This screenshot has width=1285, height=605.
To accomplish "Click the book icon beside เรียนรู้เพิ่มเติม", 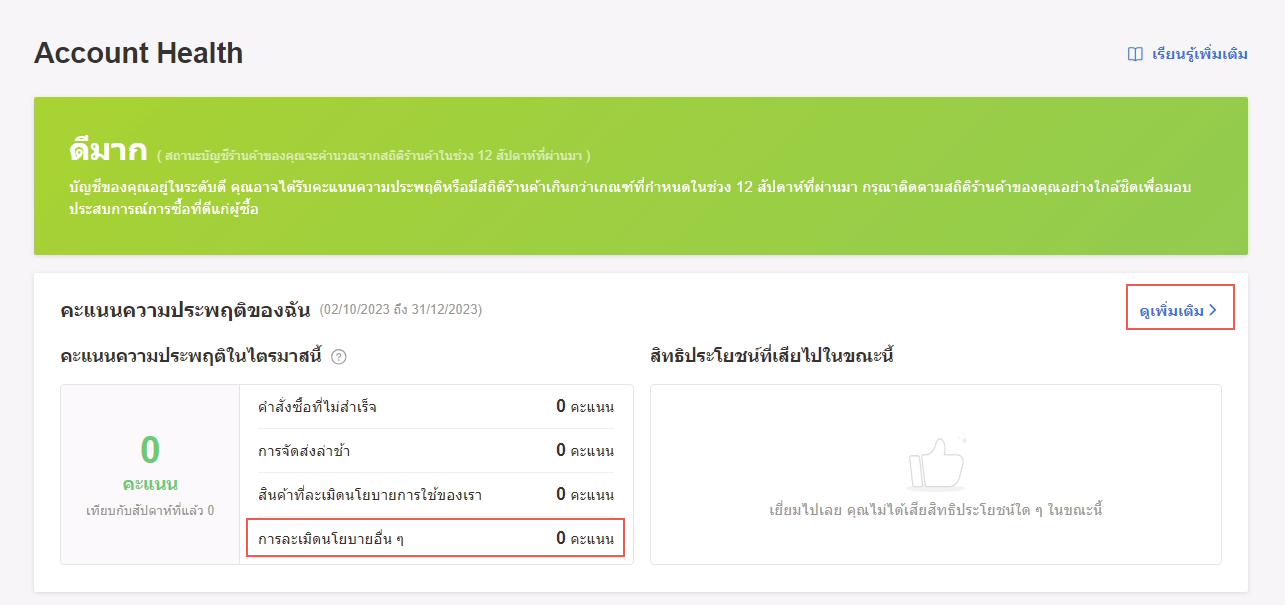I will 1135,54.
